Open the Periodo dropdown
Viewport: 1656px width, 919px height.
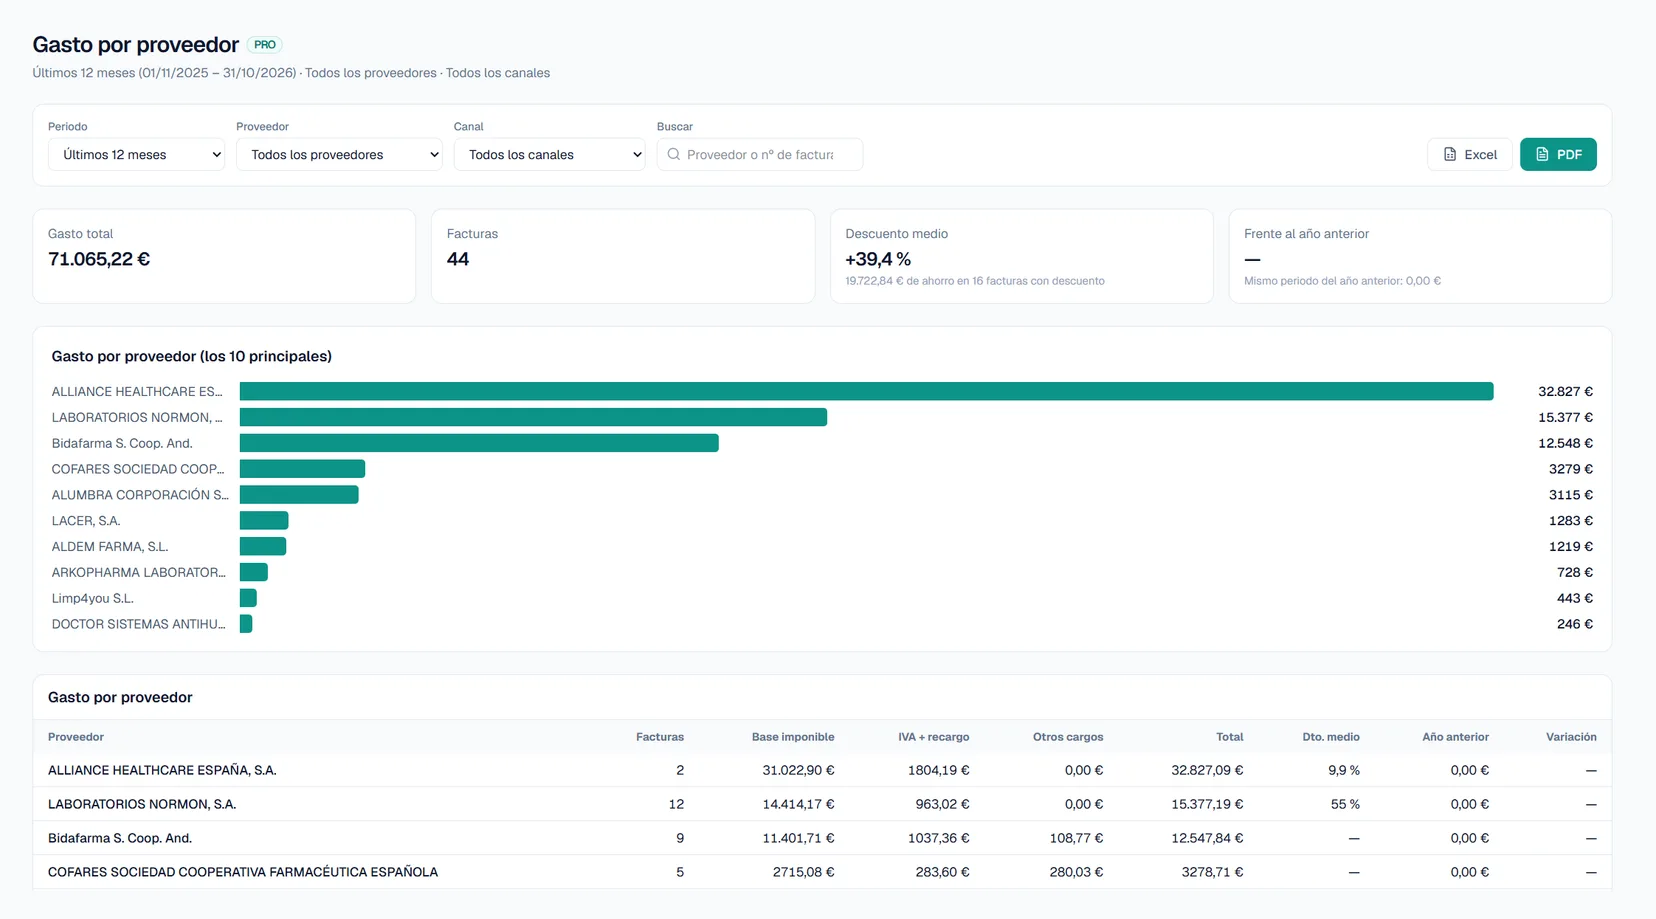click(x=136, y=154)
